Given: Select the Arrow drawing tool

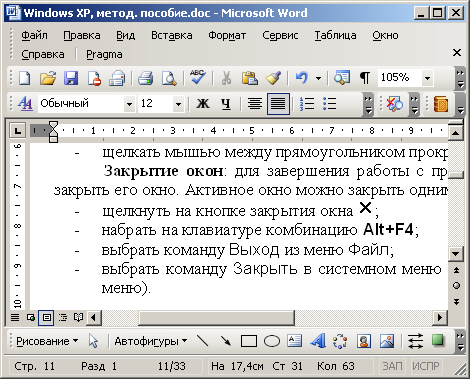Looking at the screenshot, I should pyautogui.click(x=226, y=341).
